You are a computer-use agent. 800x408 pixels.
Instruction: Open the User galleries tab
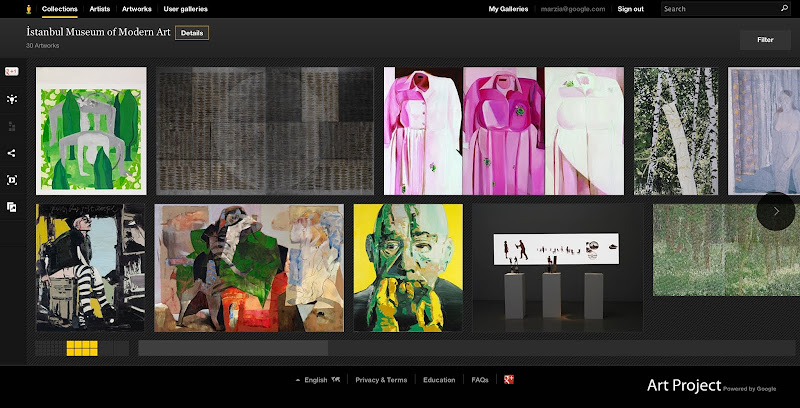[x=185, y=9]
